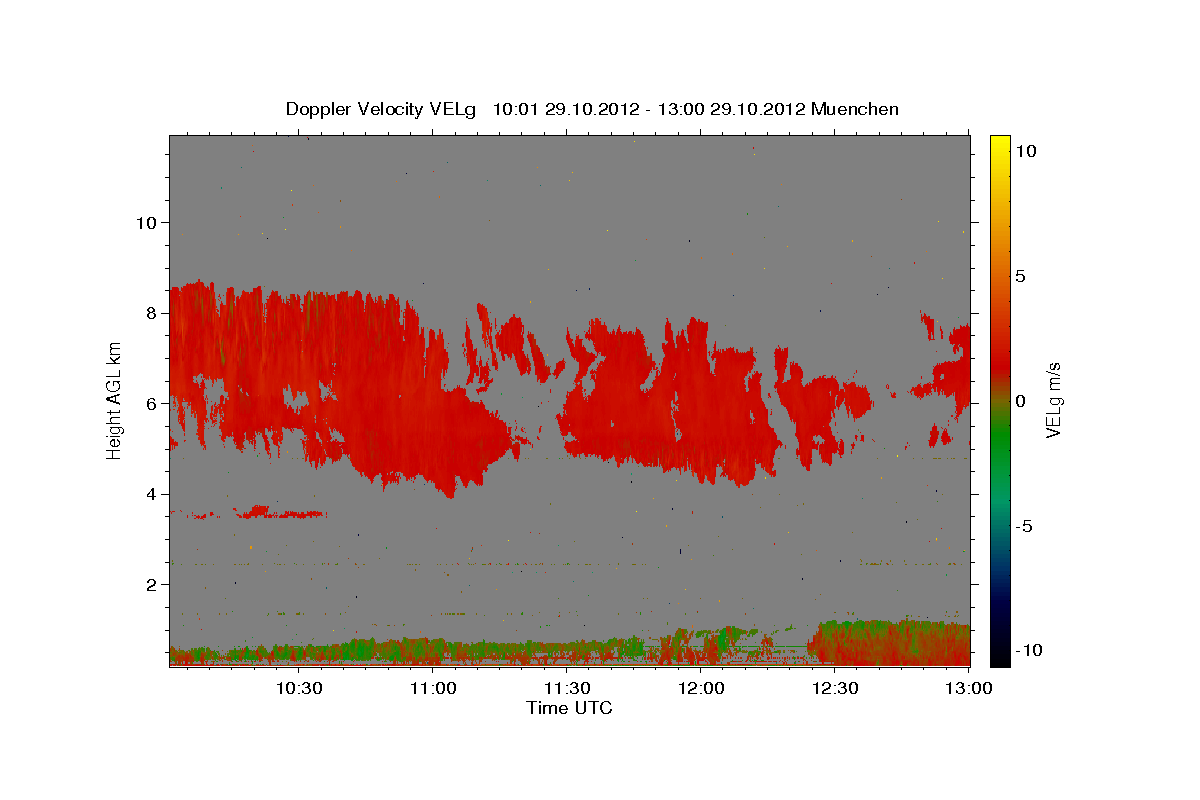Click the 'Muenchen' location label in title

tap(855, 109)
